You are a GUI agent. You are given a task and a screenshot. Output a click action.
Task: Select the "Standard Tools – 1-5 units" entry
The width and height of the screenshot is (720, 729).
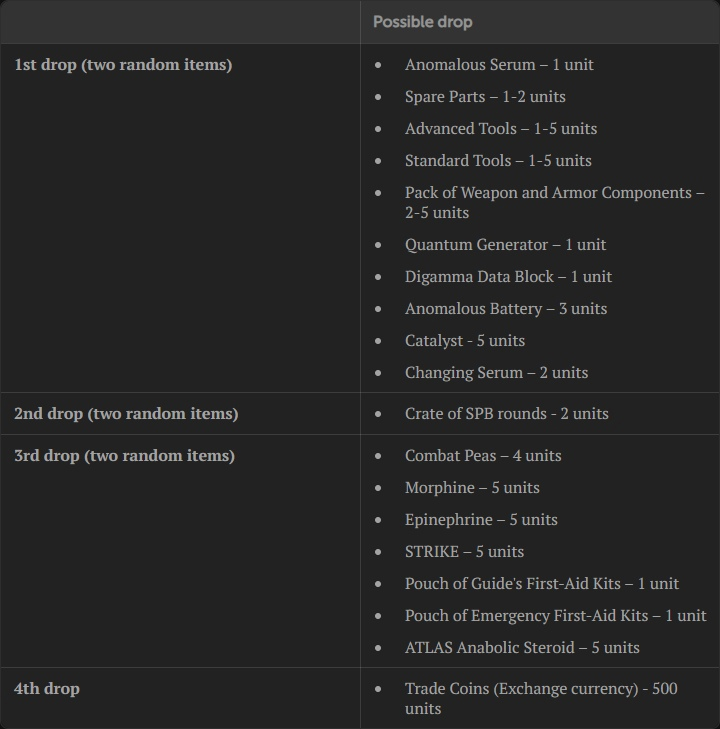tap(498, 161)
